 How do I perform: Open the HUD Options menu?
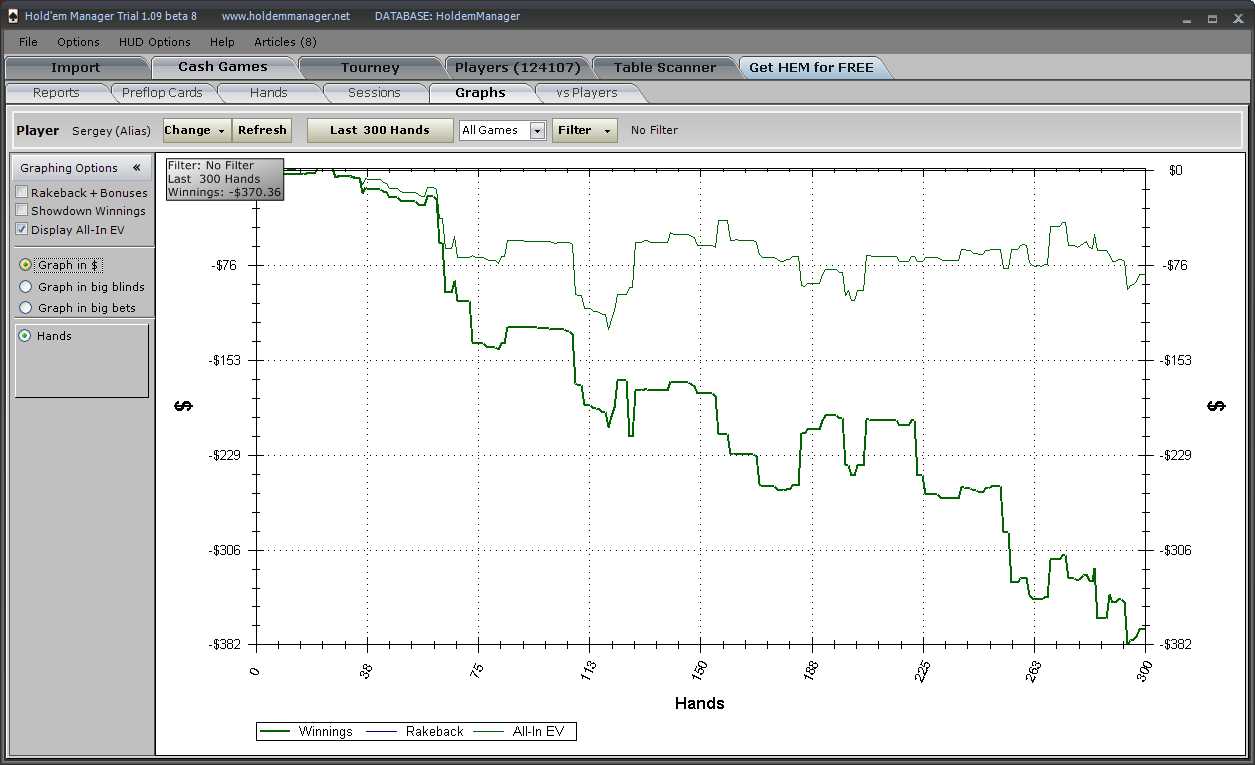click(x=154, y=42)
